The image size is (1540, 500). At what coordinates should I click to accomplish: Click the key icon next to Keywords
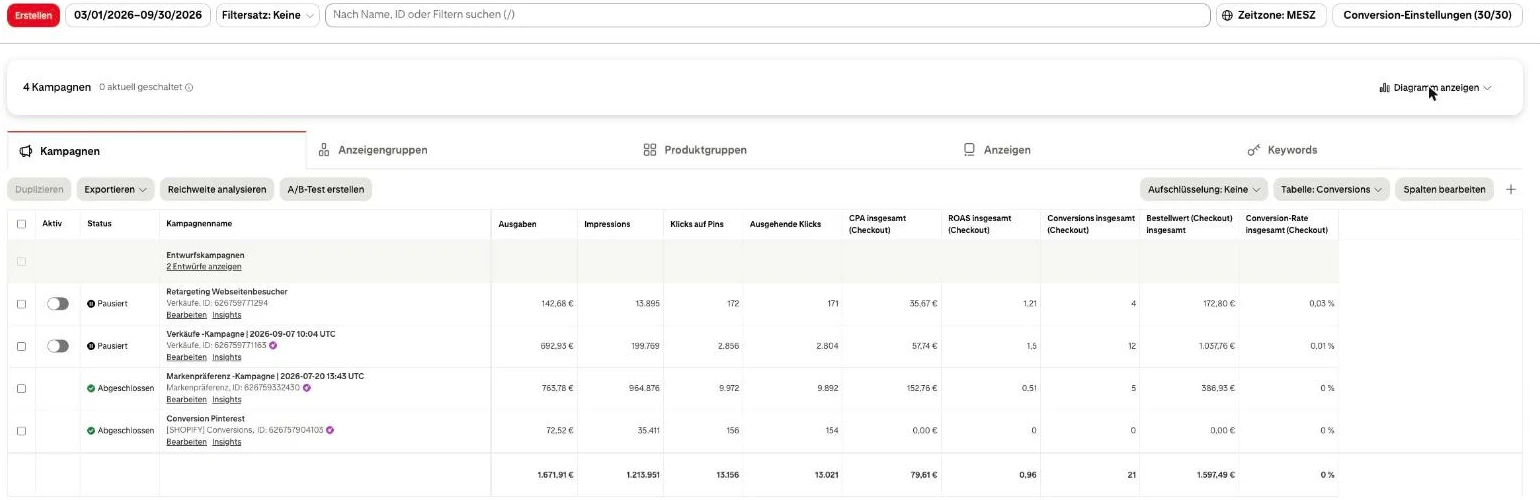tap(1254, 150)
